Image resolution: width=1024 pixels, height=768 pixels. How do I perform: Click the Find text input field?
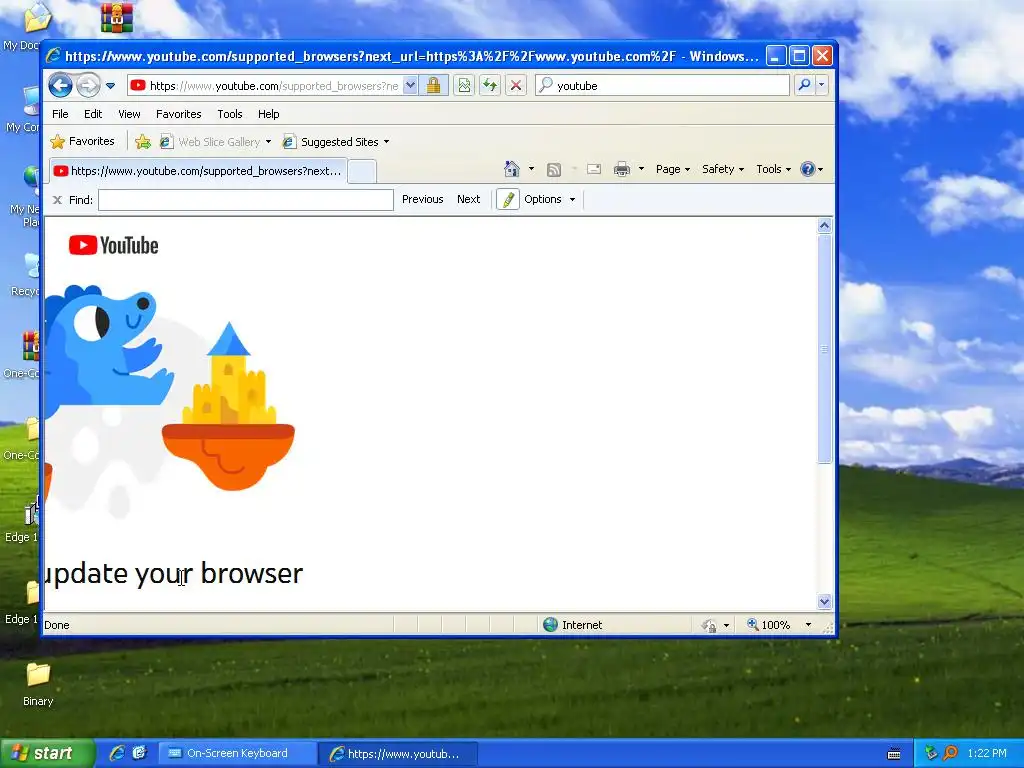tap(246, 200)
